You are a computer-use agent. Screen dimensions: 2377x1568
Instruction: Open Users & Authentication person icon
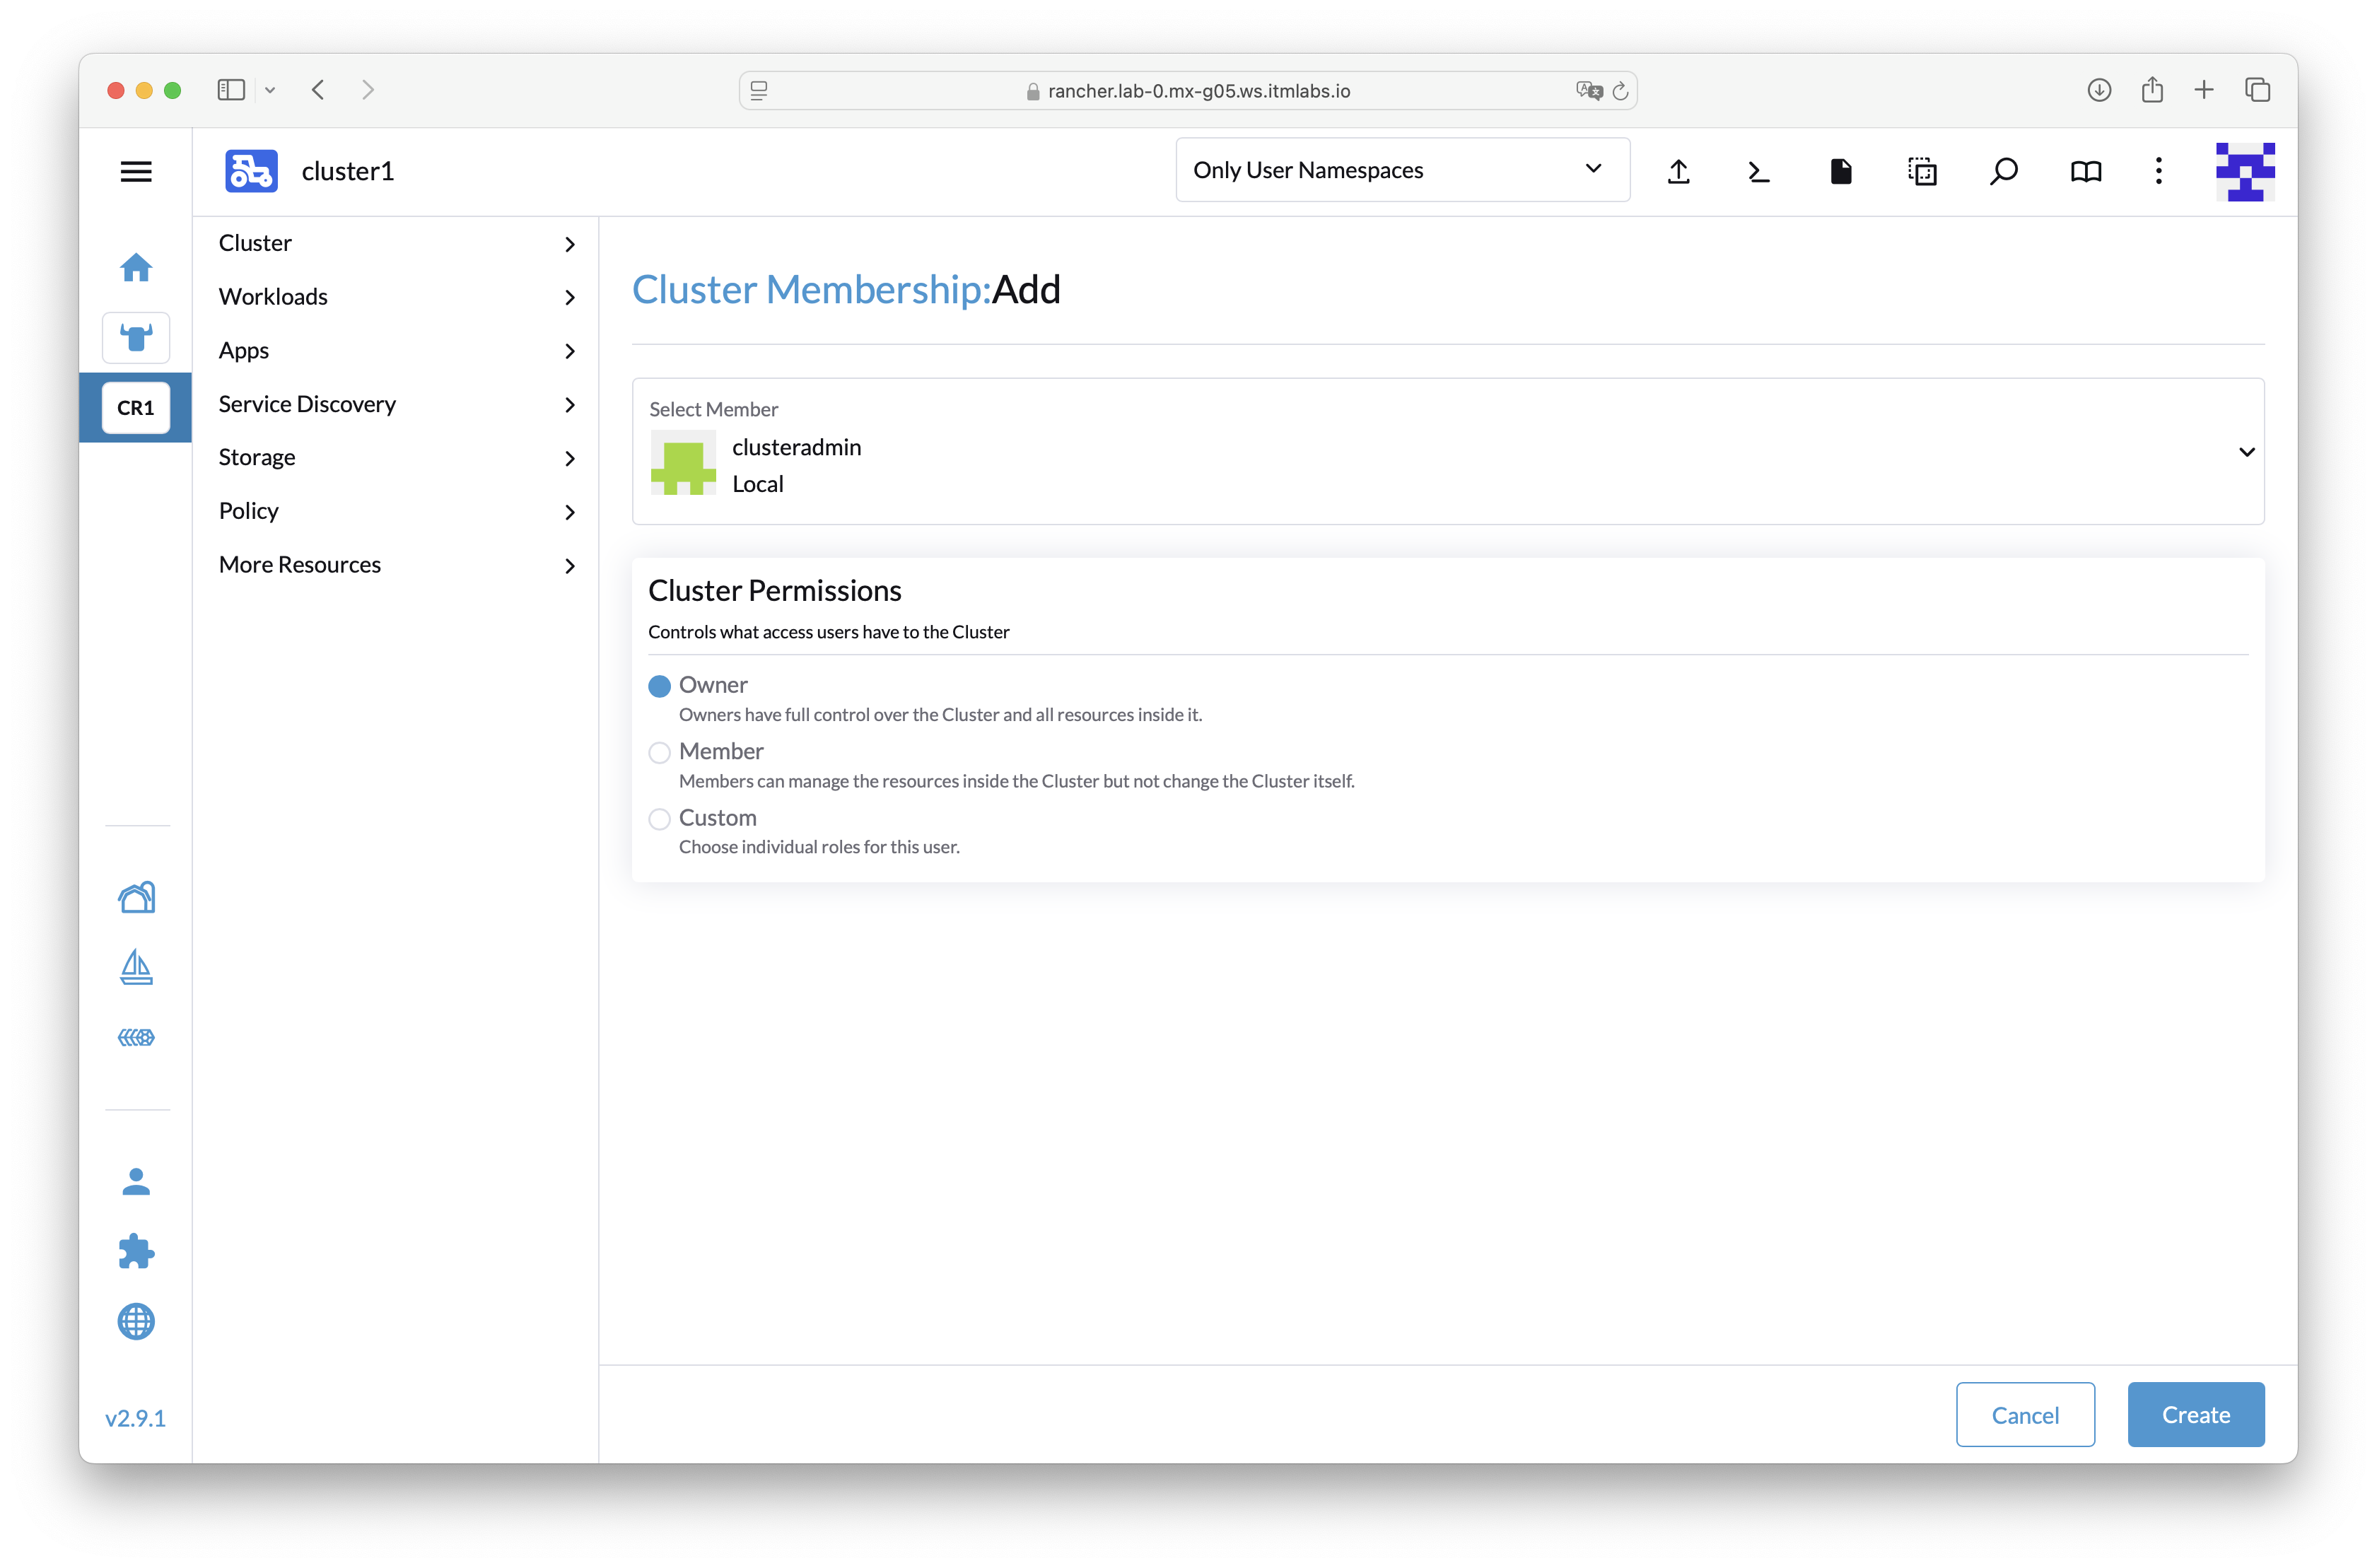137,1181
